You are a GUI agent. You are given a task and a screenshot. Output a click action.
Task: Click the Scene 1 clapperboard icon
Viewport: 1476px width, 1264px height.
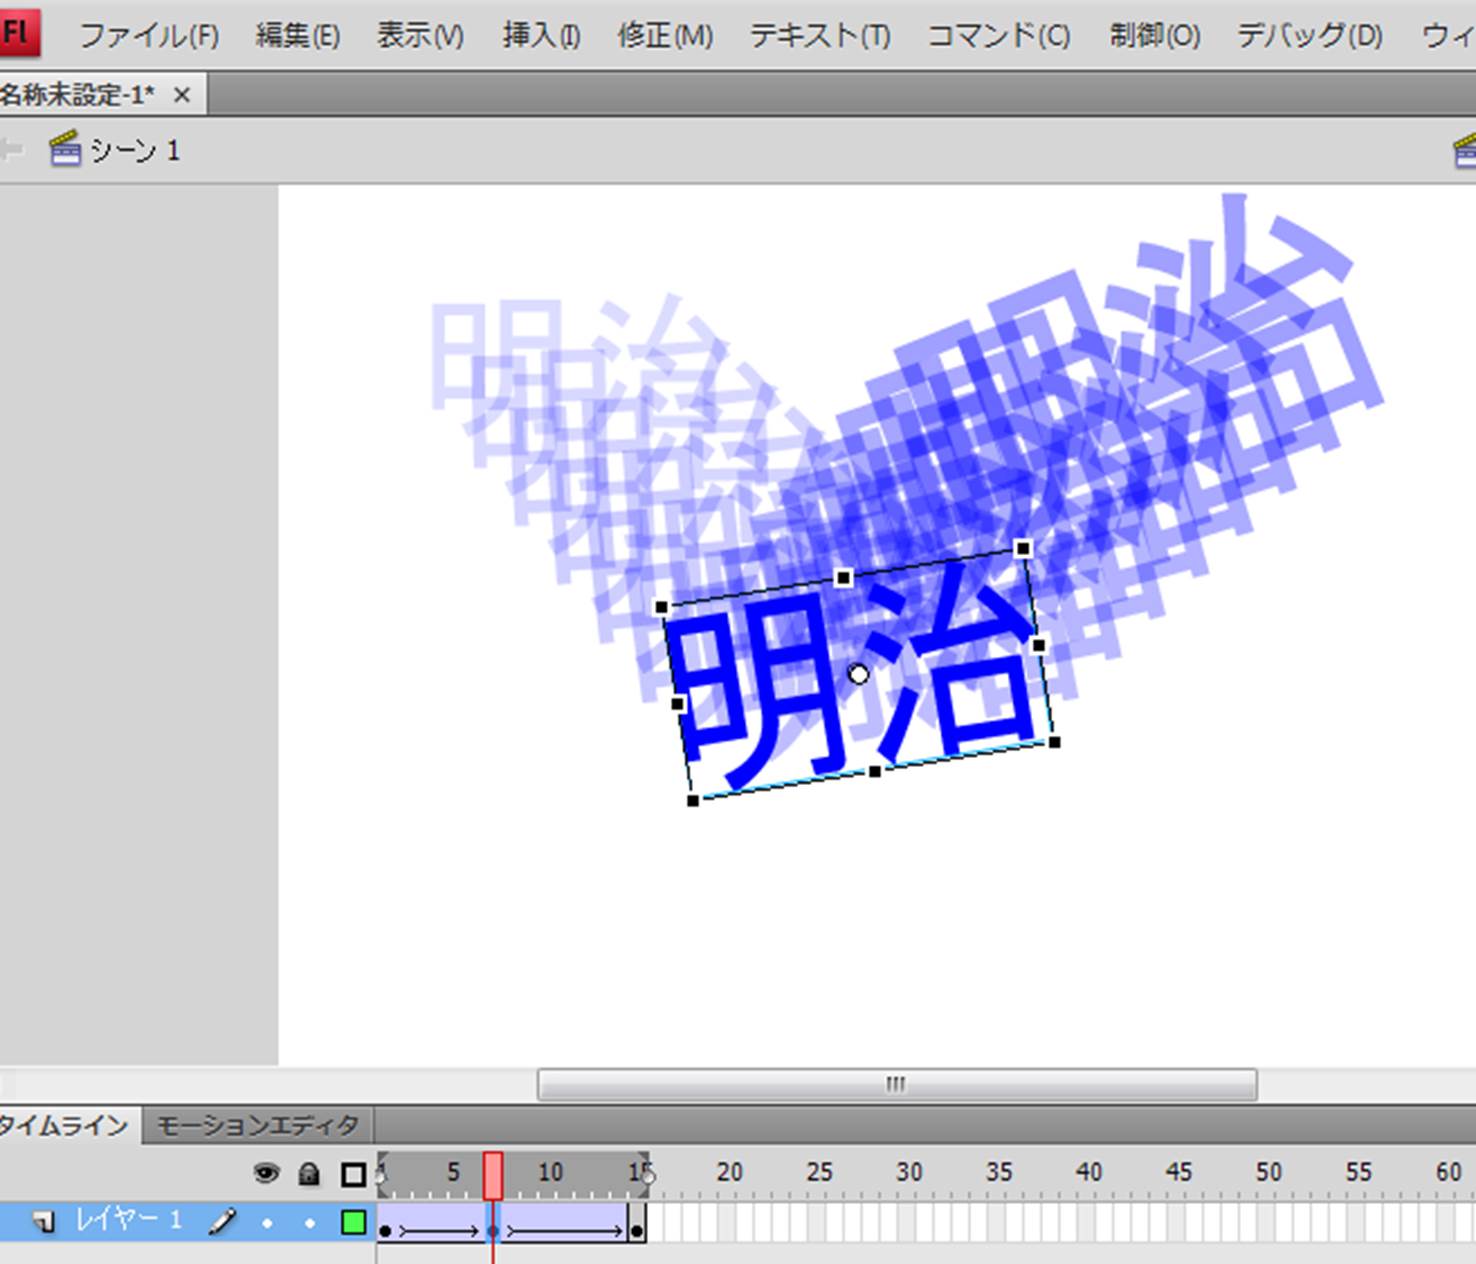(x=65, y=150)
